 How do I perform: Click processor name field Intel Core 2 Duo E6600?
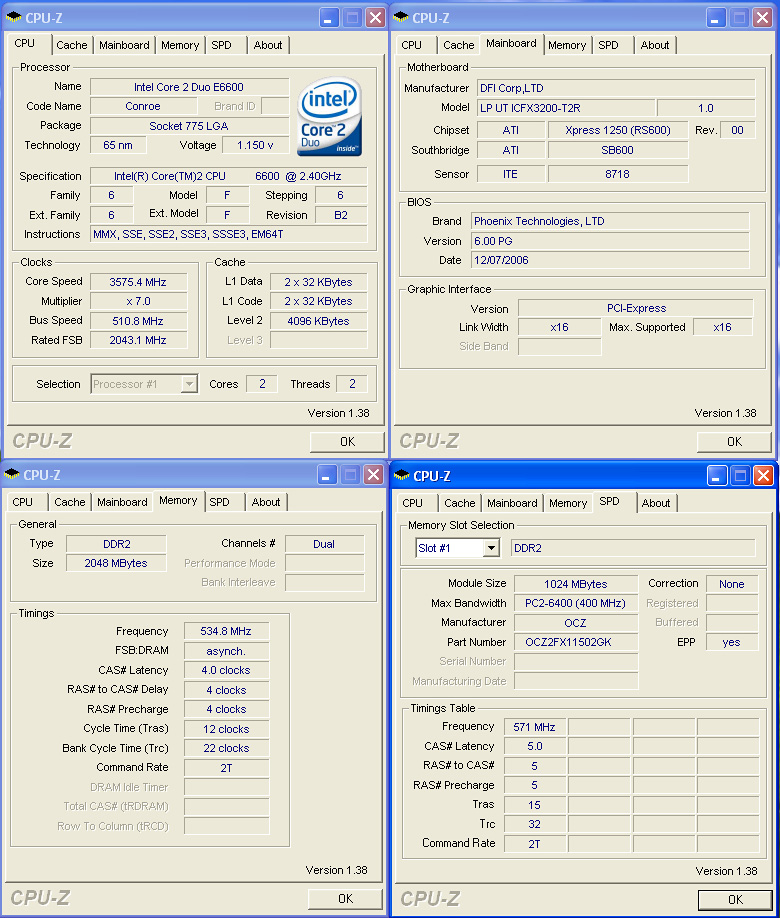click(x=189, y=87)
